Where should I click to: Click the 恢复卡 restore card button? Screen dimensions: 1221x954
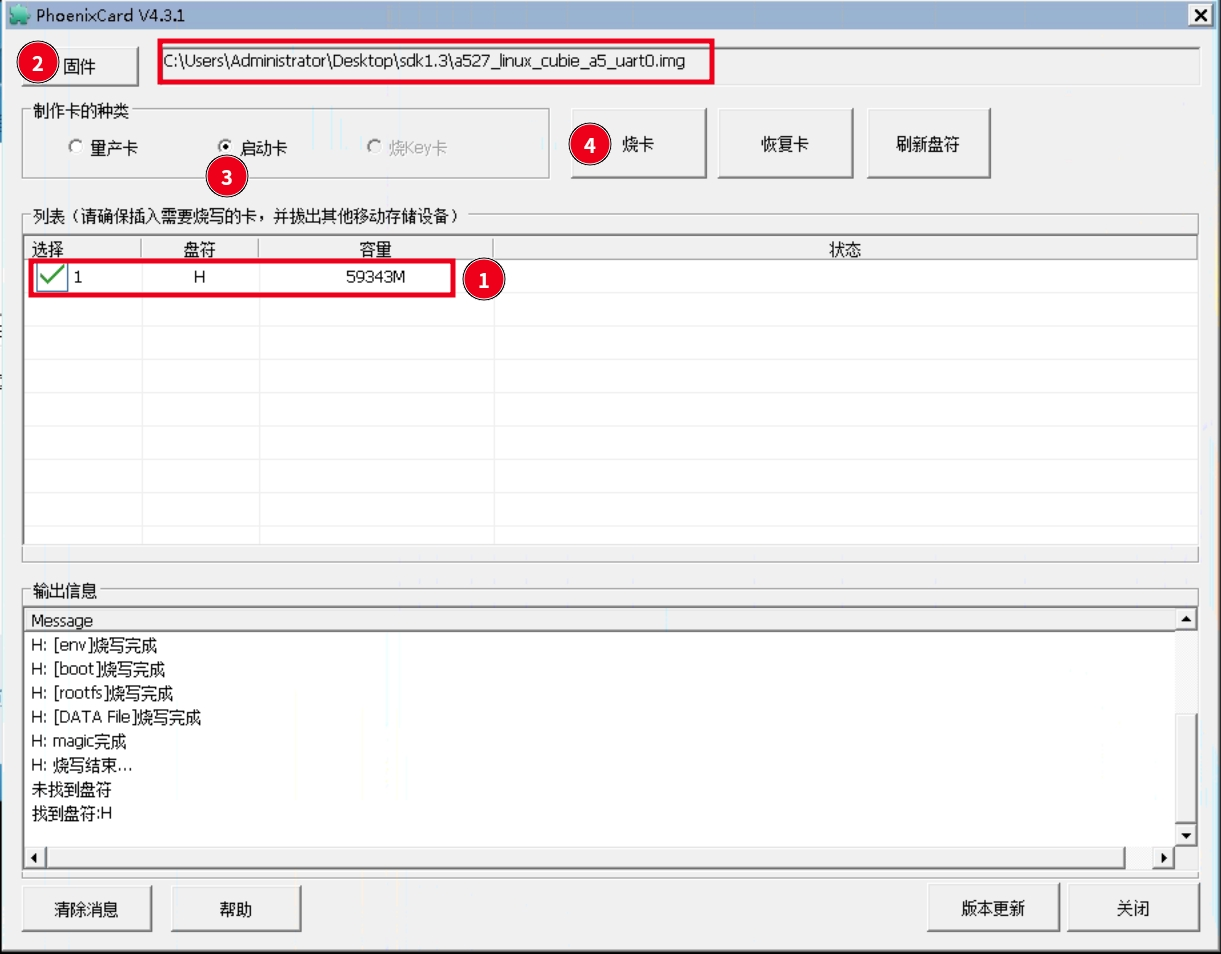784,144
